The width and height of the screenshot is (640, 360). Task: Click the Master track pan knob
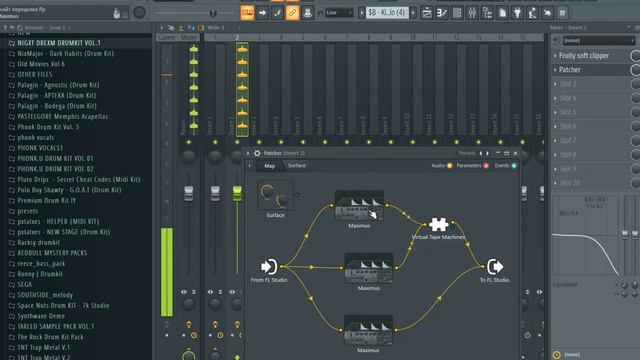(x=189, y=157)
